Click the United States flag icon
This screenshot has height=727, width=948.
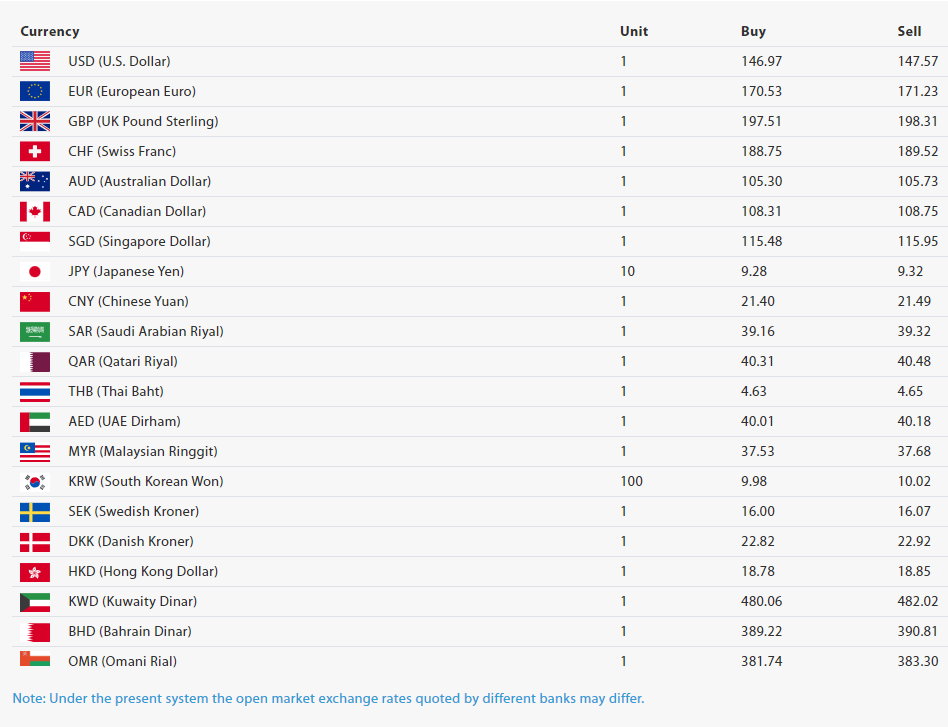35,61
